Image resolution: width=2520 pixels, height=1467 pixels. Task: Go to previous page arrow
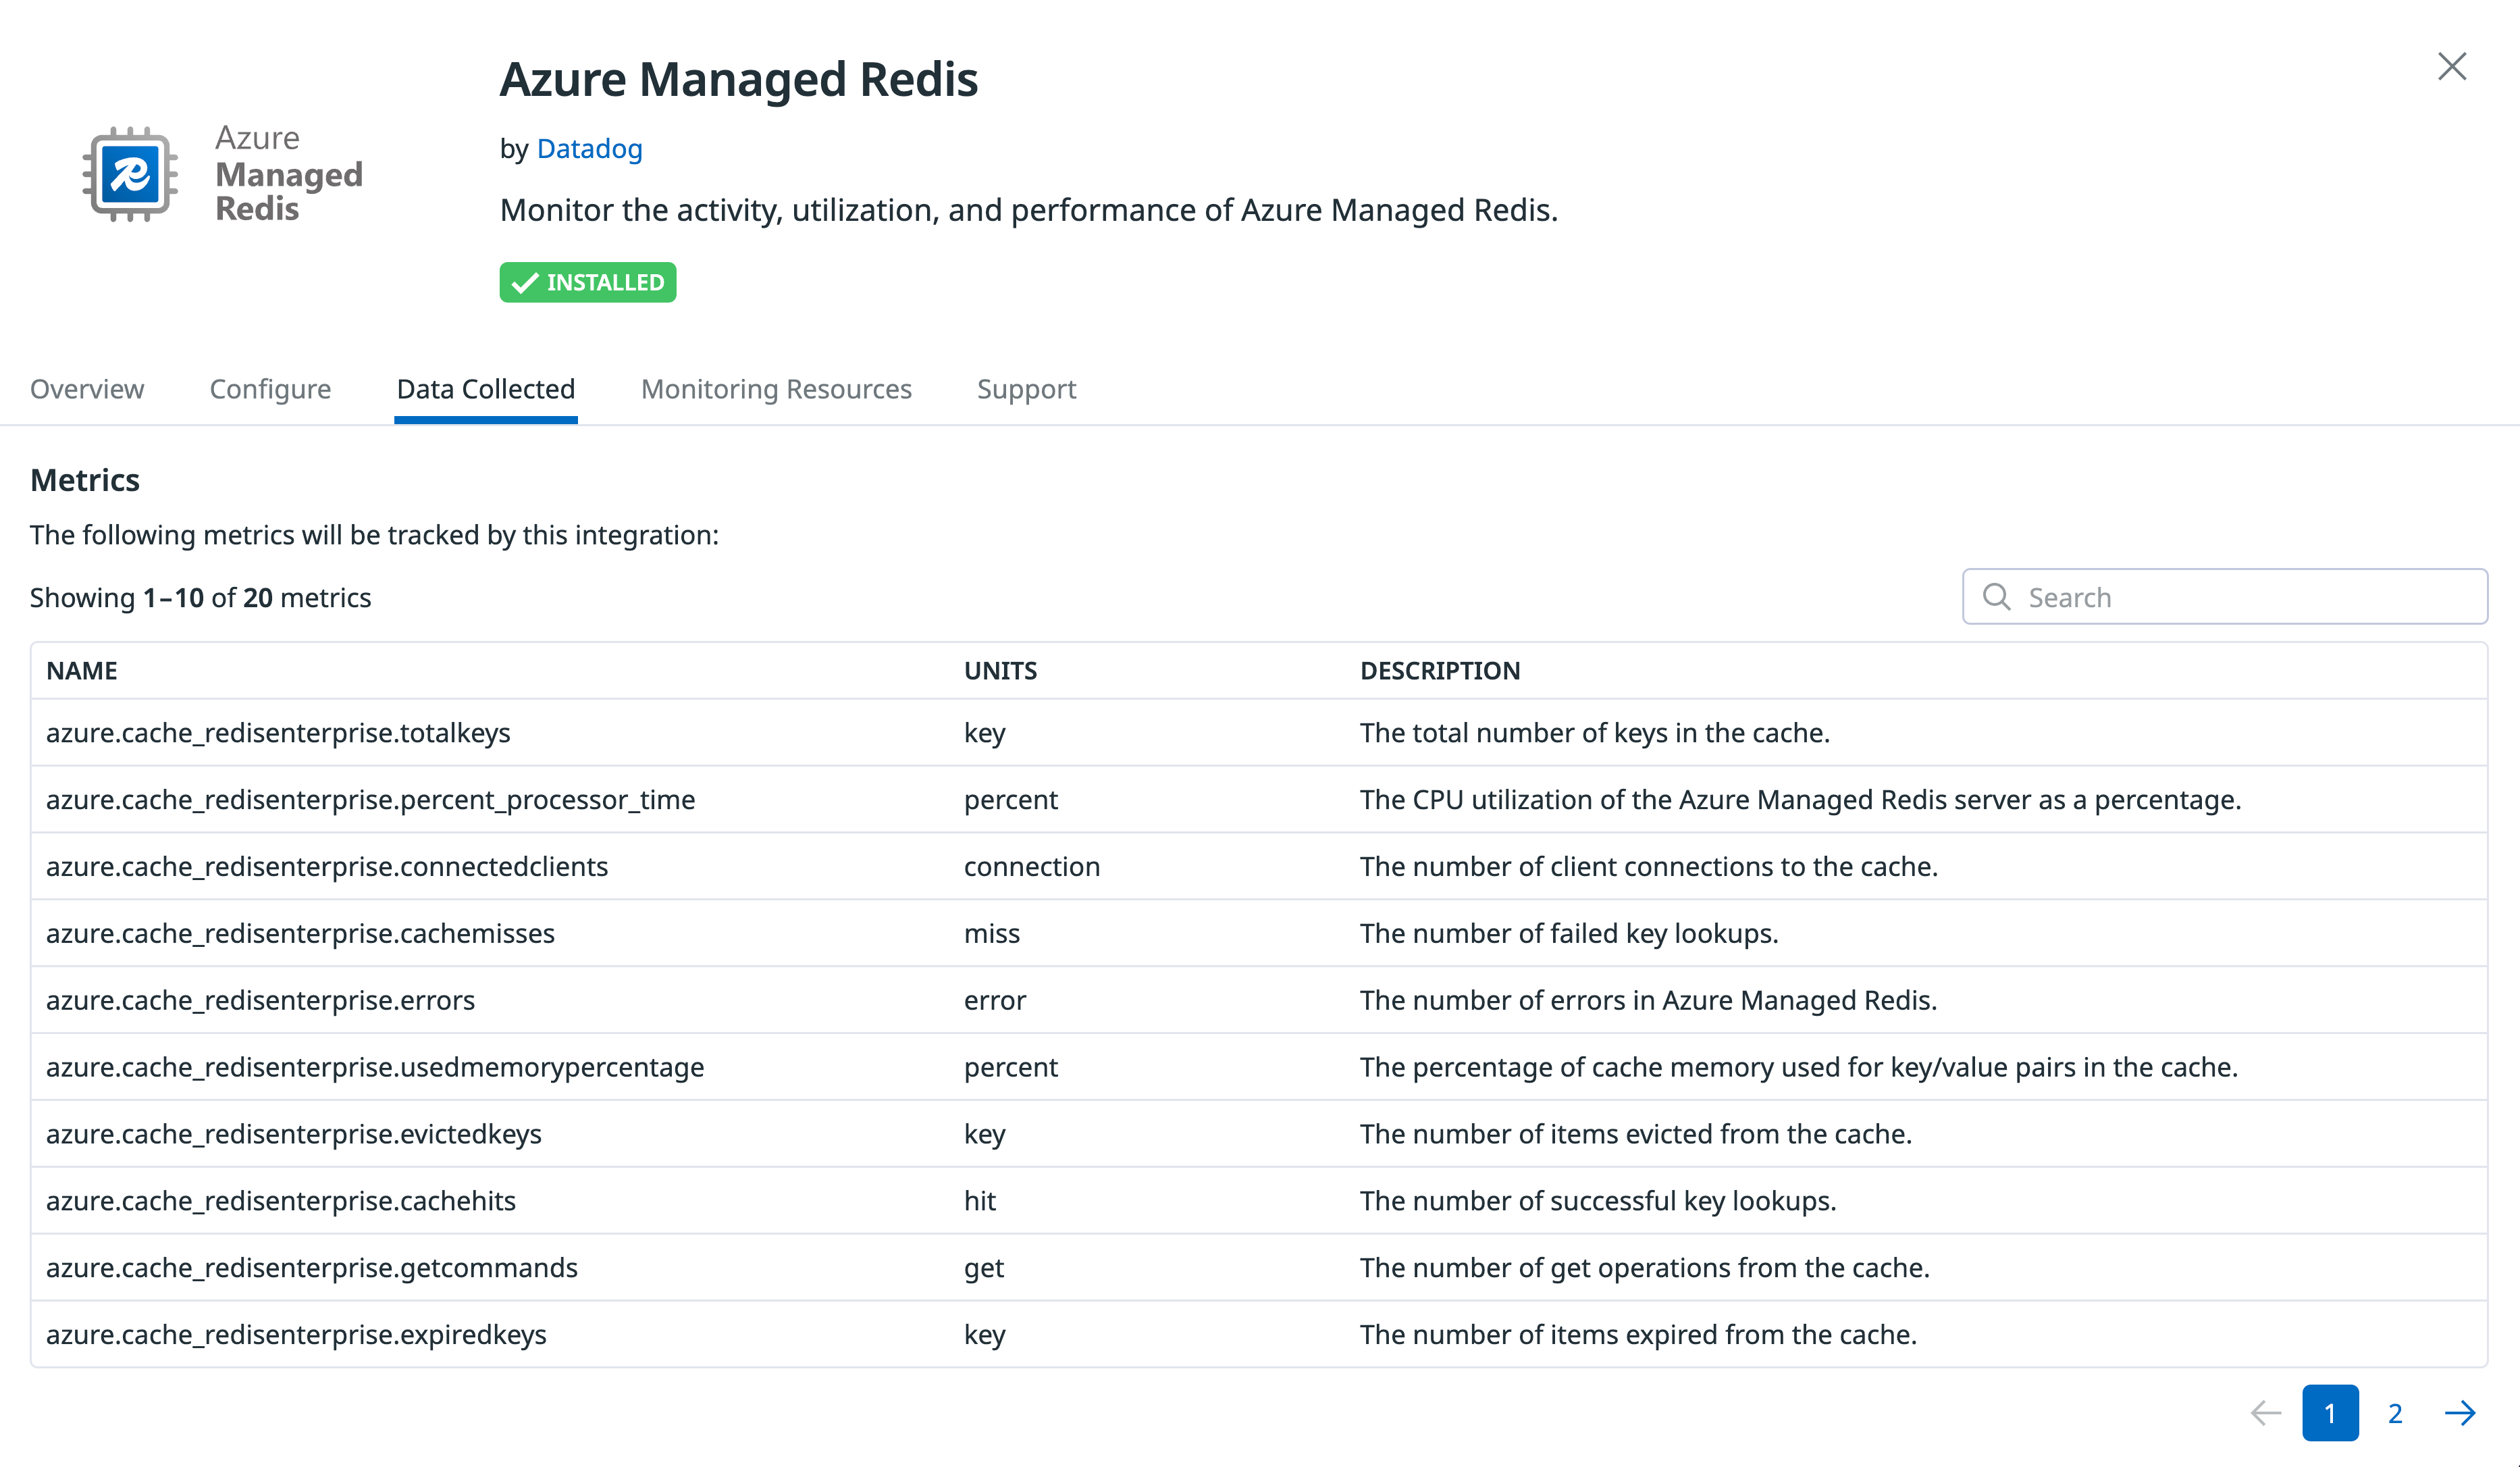point(2266,1413)
